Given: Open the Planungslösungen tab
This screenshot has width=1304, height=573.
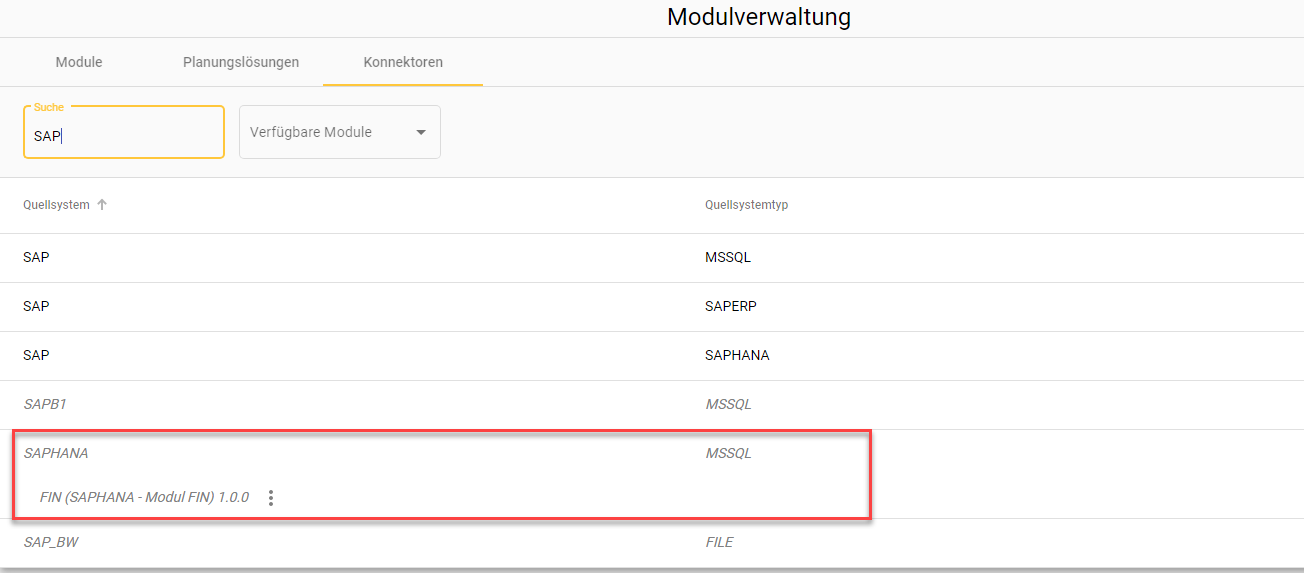Looking at the screenshot, I should coord(241,62).
